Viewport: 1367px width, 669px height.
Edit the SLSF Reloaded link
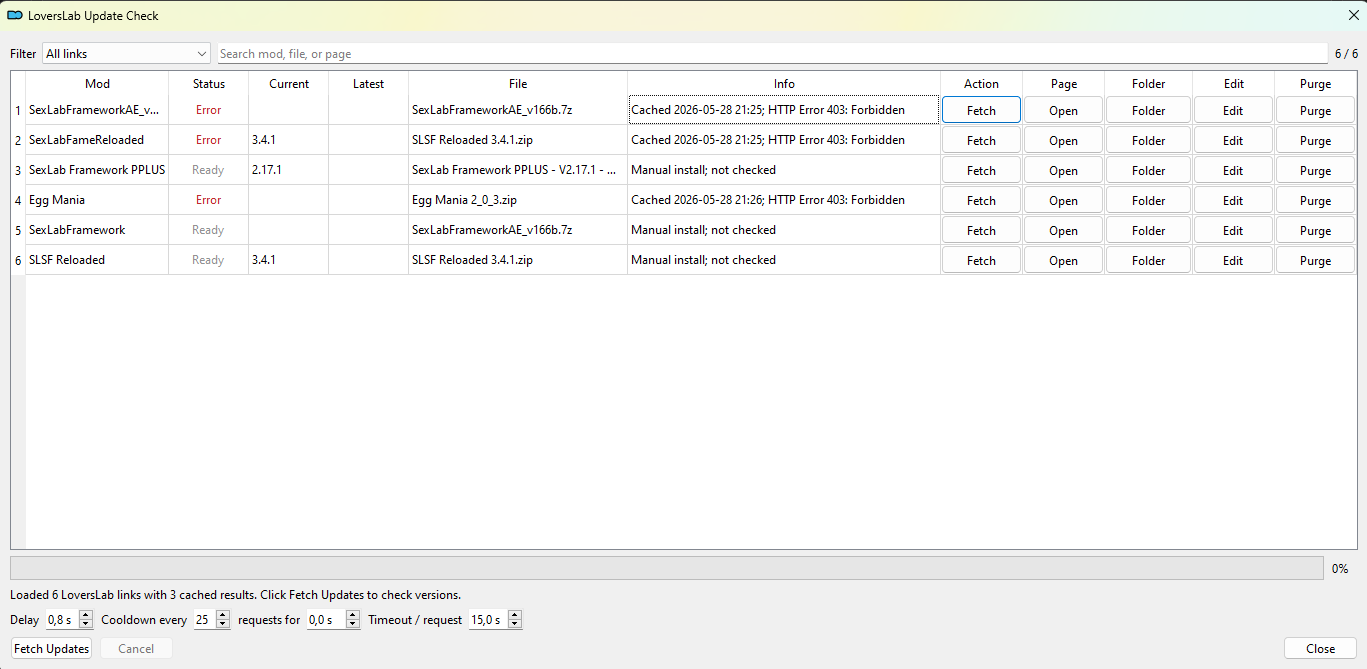(x=1233, y=260)
